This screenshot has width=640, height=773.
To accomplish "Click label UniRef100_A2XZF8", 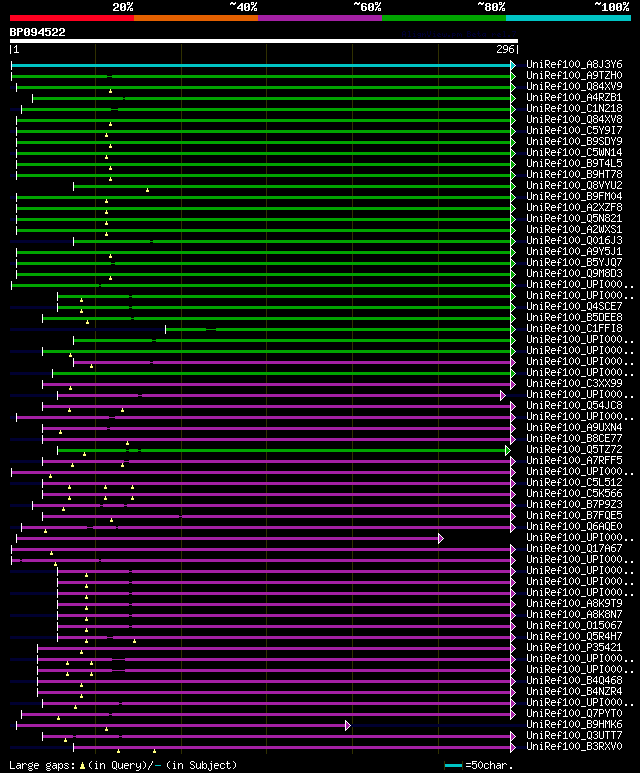I will pyautogui.click(x=574, y=208).
